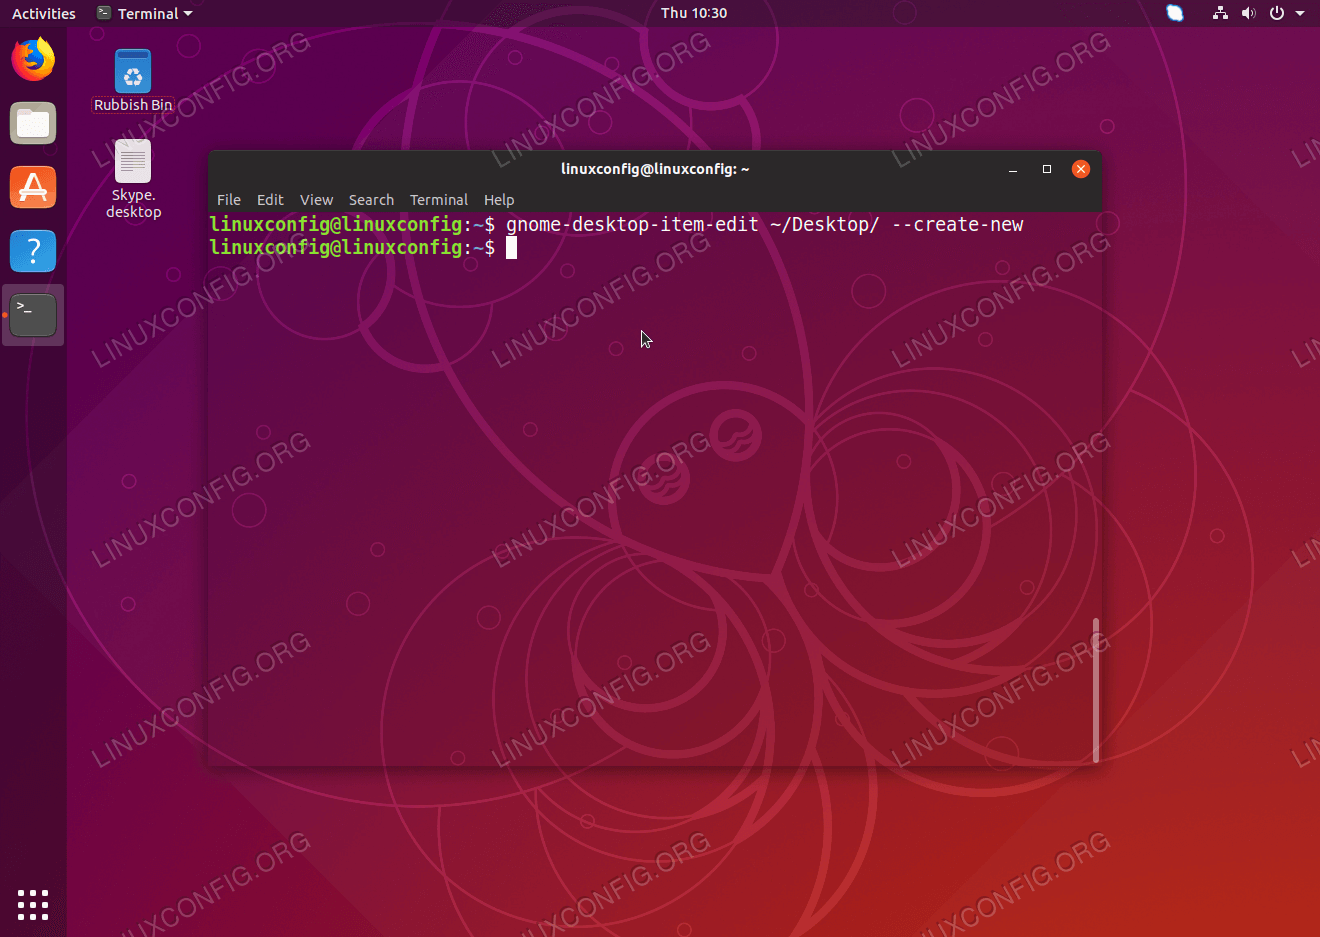Select the Skype.desktop file icon

coord(133,180)
